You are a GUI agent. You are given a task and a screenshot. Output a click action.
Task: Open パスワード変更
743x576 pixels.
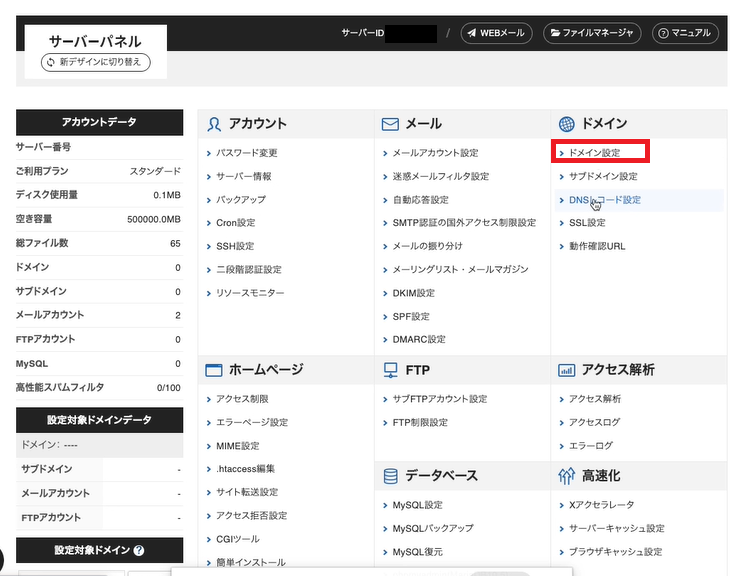246,153
